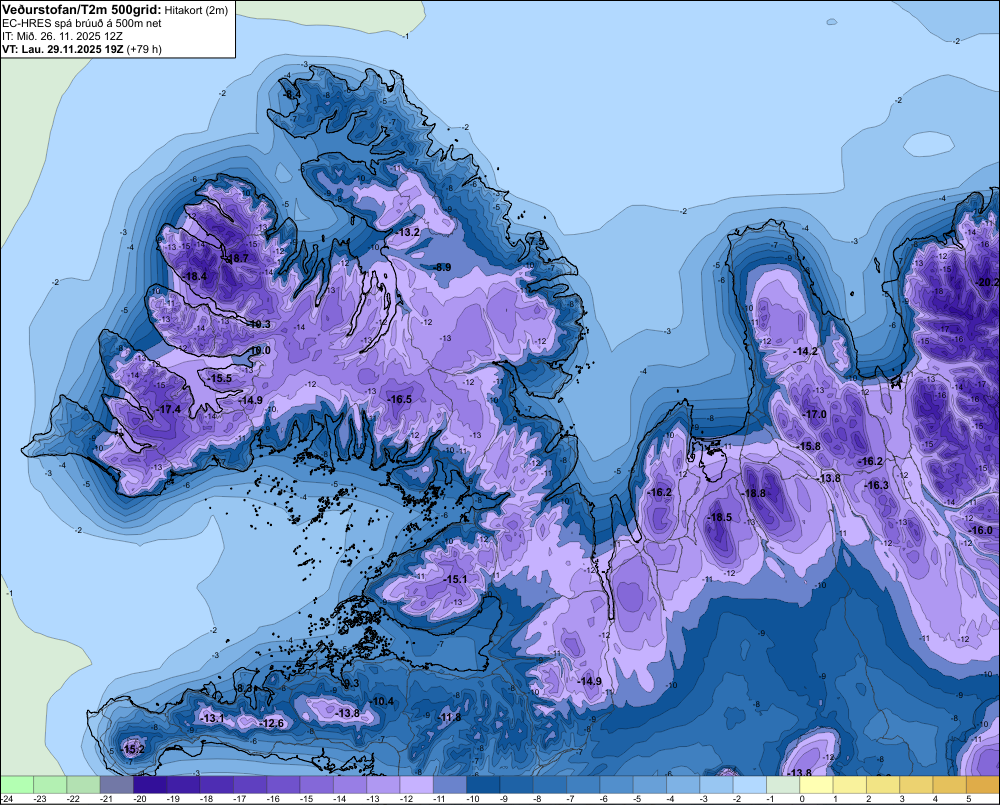Image resolution: width=1000 pixels, height=805 pixels.
Task: Pick the pale yellow legend swatch labeled 0
Action: click(816, 784)
